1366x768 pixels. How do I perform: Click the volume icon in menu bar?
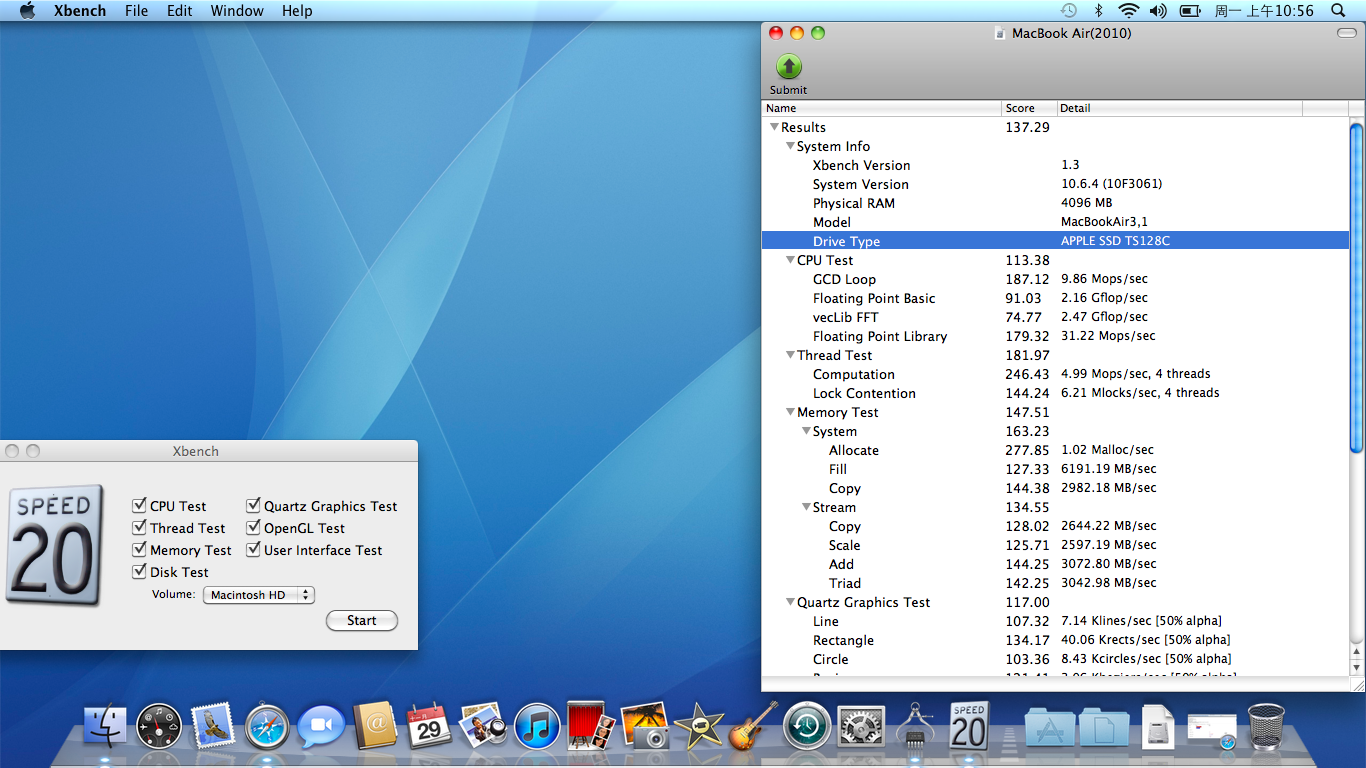pos(1158,11)
